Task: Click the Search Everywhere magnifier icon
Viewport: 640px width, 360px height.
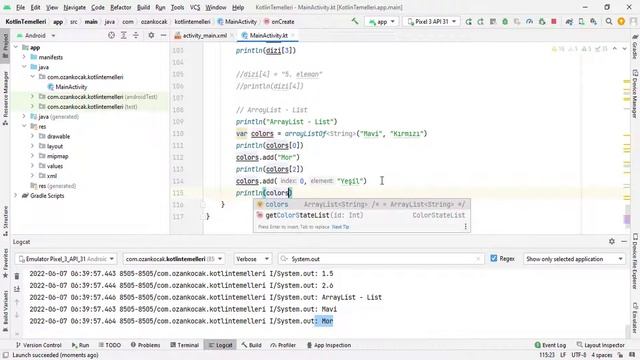Action: click(x=609, y=22)
